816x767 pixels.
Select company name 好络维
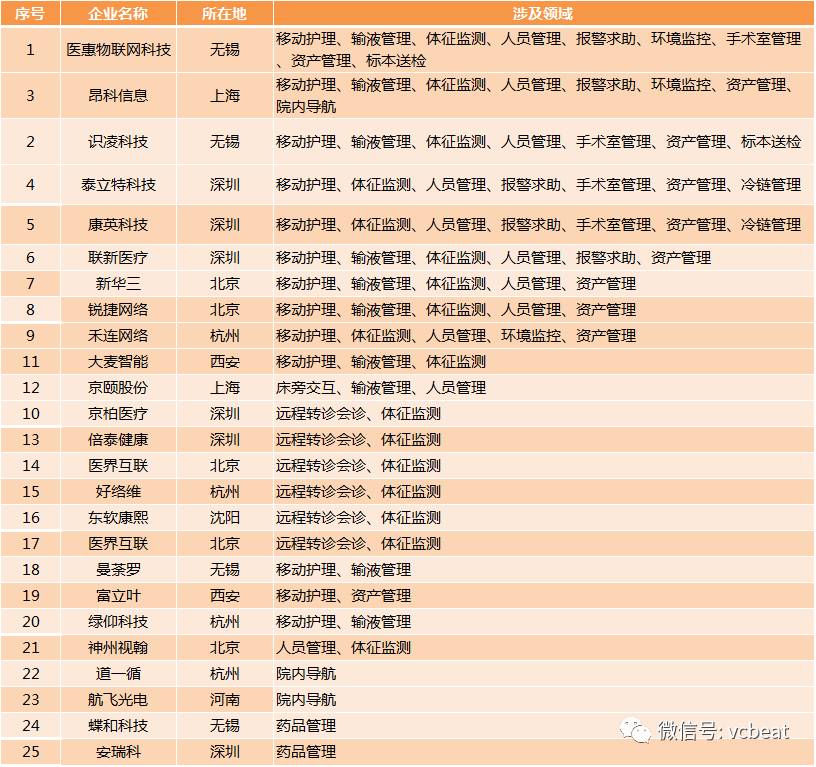coord(118,491)
